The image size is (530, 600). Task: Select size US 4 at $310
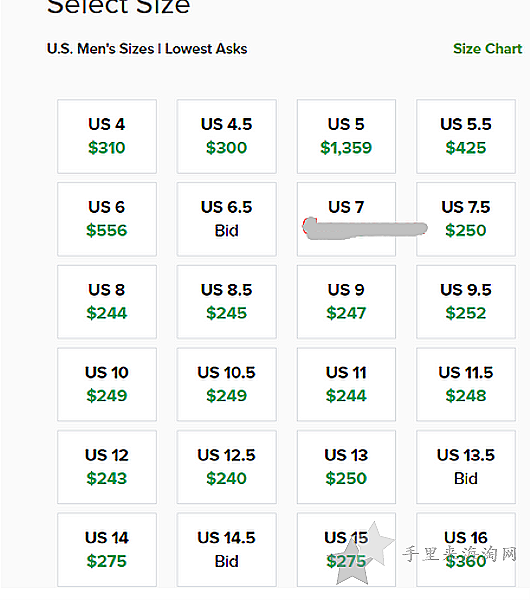tap(107, 136)
